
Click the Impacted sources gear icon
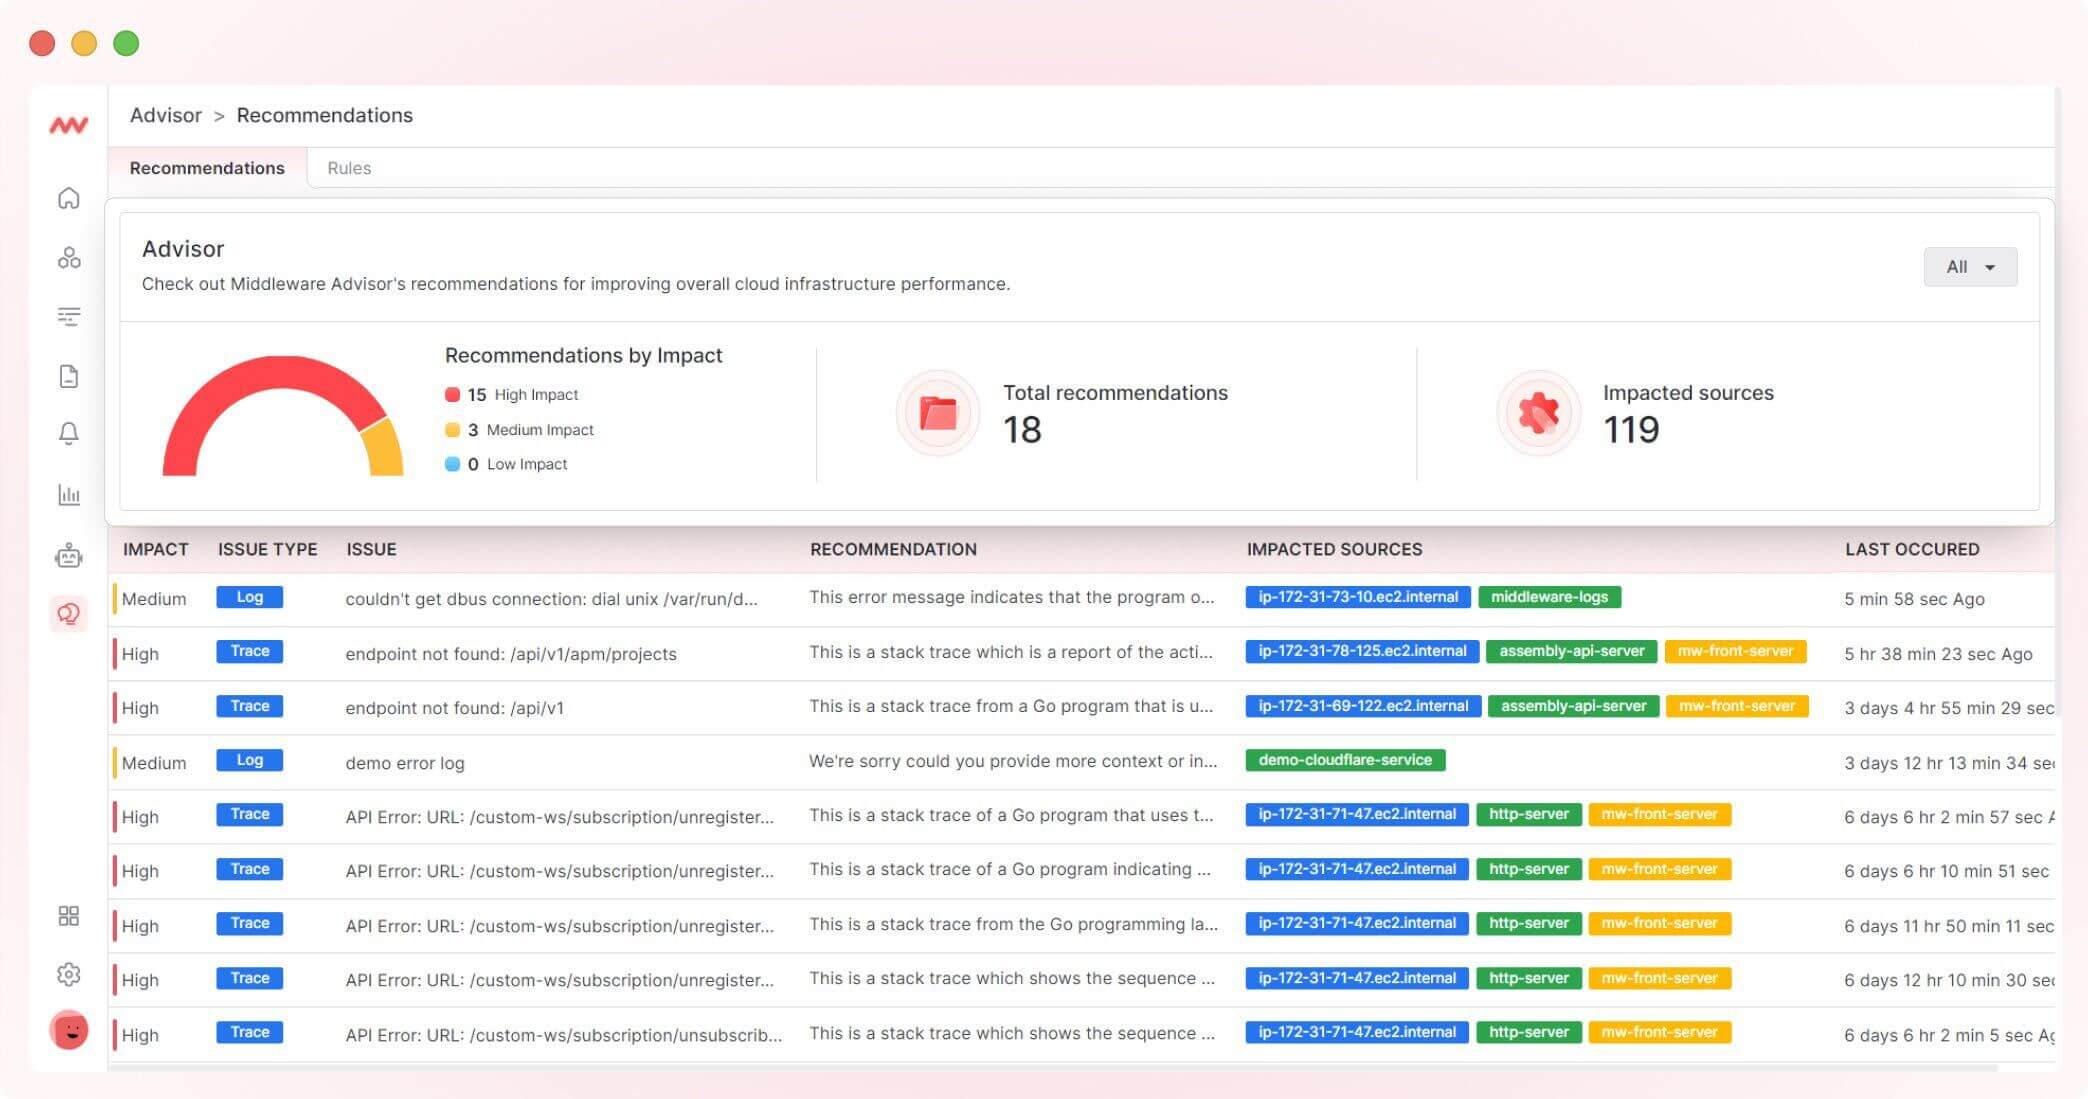pos(1538,413)
